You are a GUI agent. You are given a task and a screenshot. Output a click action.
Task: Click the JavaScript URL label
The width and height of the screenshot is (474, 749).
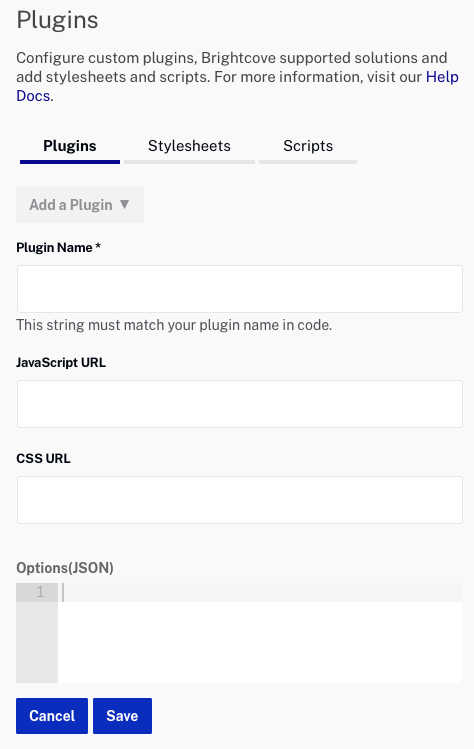pos(61,363)
